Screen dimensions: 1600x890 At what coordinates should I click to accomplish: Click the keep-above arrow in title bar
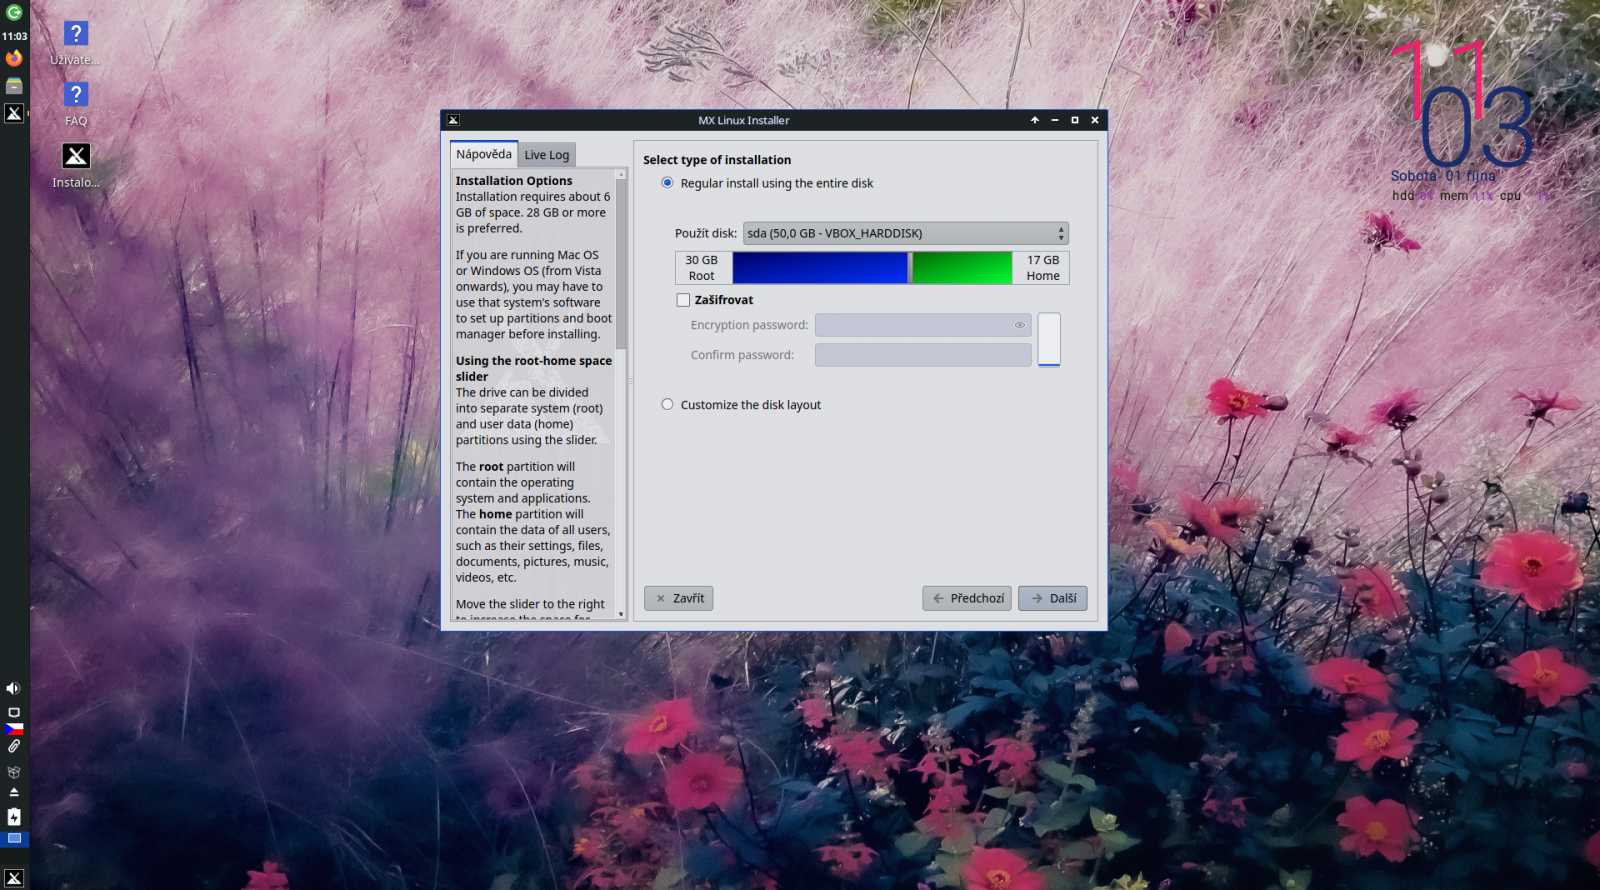1035,120
